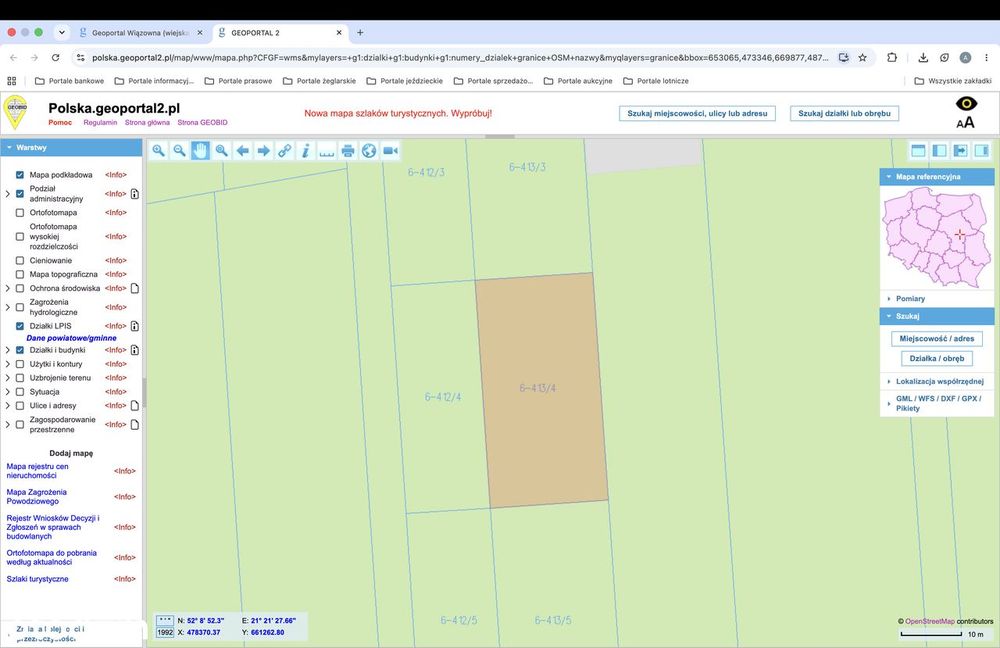Enable the Cieniowanie layer checkbox
This screenshot has width=1000, height=648.
tap(20, 260)
